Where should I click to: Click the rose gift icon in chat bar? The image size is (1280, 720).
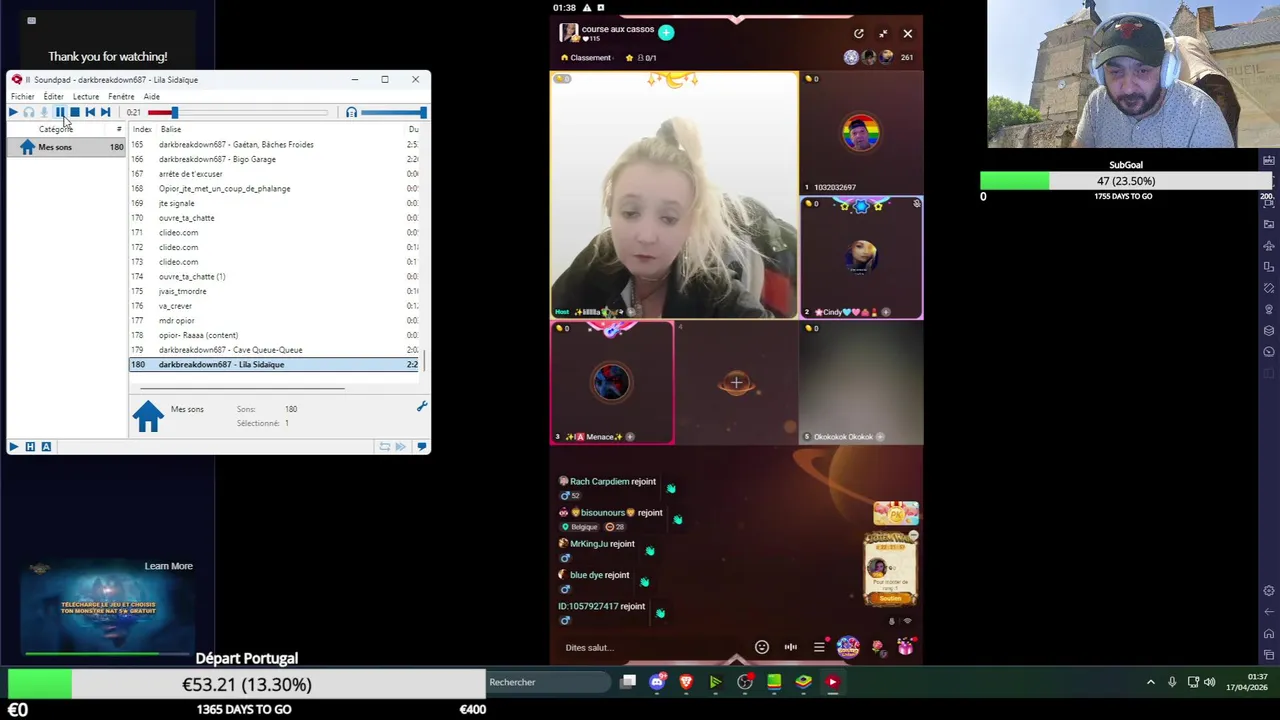[x=878, y=647]
